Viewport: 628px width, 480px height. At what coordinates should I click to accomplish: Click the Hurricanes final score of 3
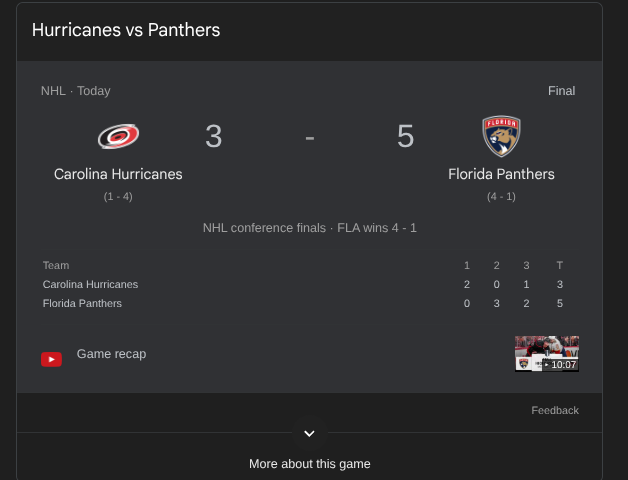[x=213, y=136]
